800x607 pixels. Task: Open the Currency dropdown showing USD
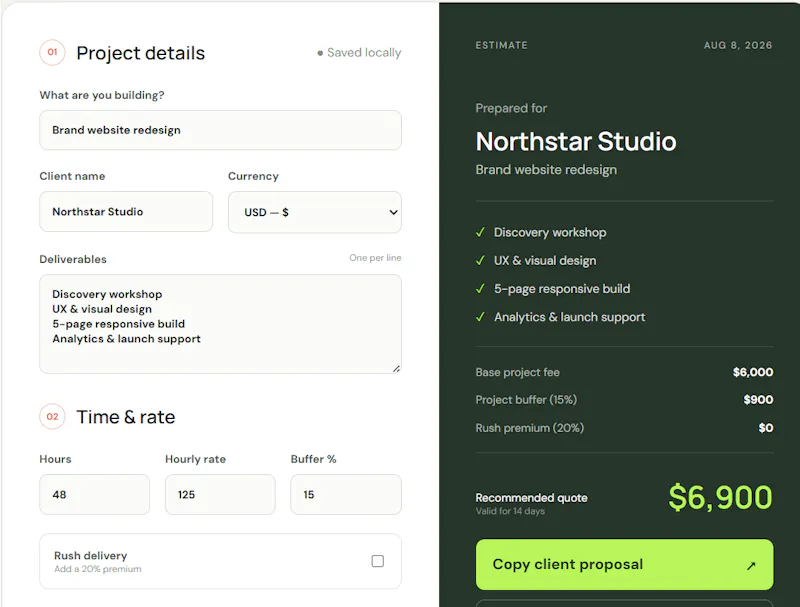pyautogui.click(x=315, y=212)
